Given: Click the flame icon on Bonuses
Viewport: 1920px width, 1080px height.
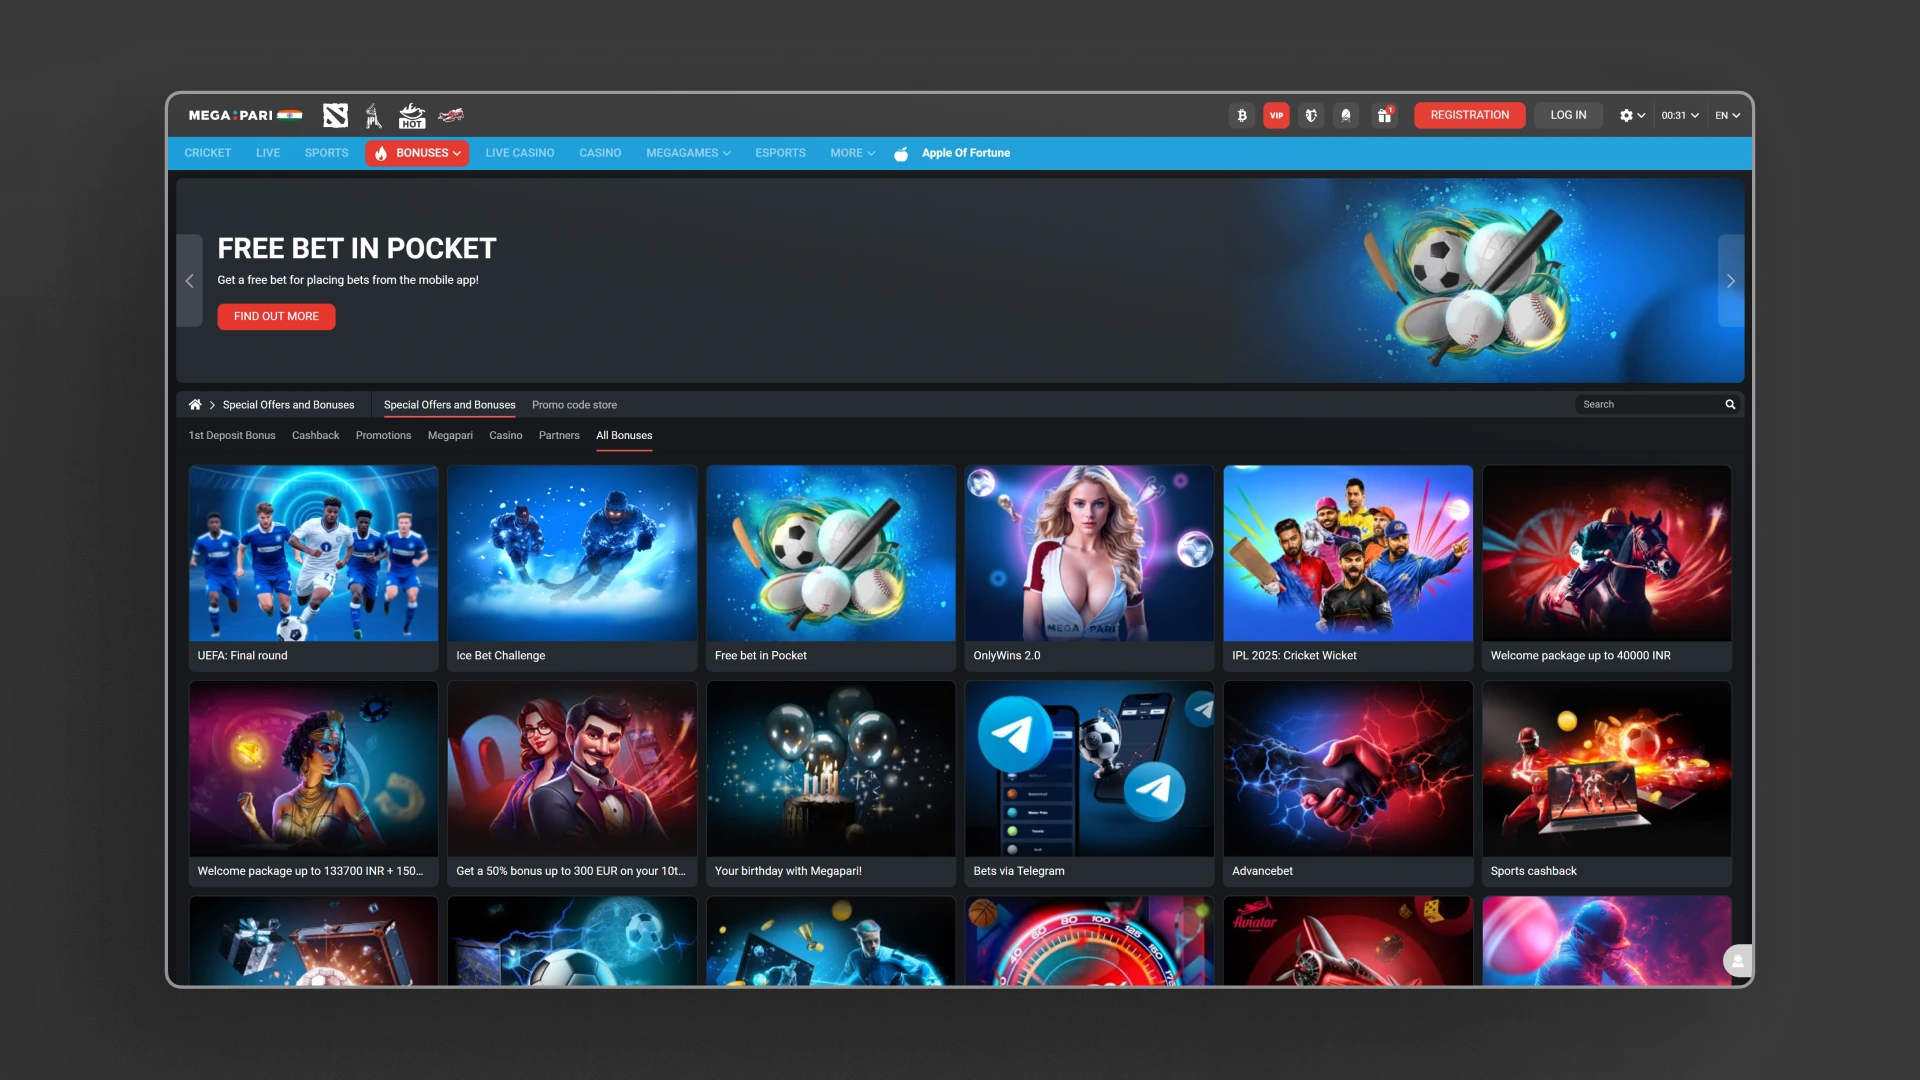Looking at the screenshot, I should (381, 153).
